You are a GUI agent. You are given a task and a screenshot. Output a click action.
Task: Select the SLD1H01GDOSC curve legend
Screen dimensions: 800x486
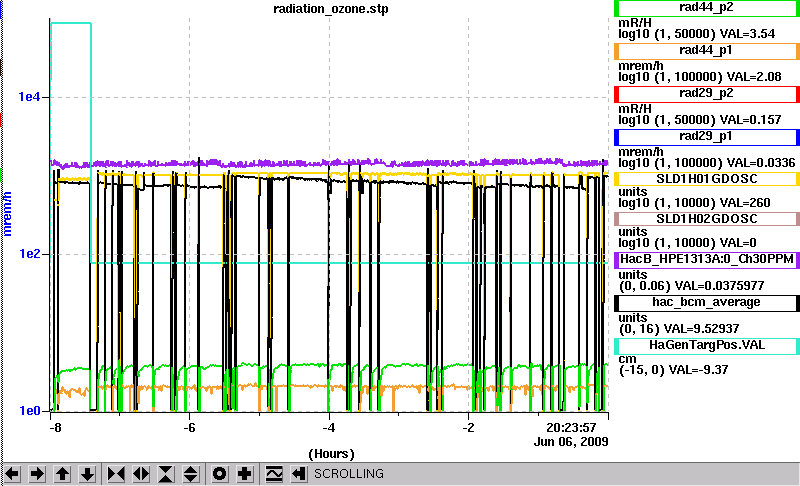tap(707, 180)
